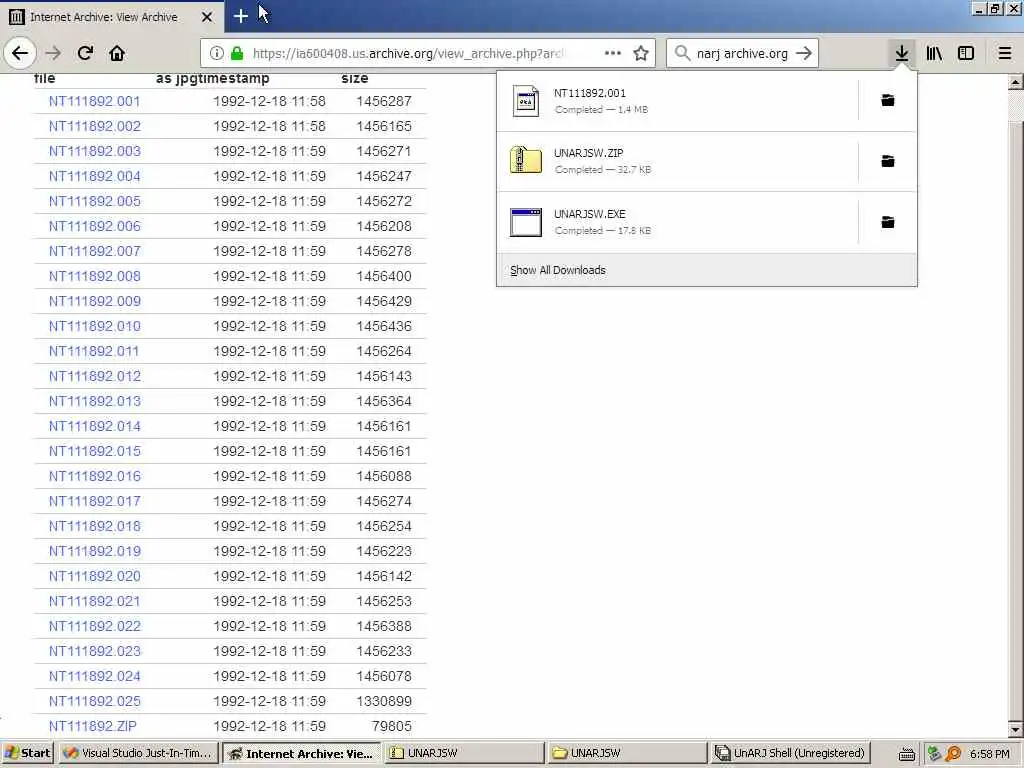This screenshot has width=1024, height=768.
Task: Open the Firefox hamburger menu
Action: (x=1005, y=53)
